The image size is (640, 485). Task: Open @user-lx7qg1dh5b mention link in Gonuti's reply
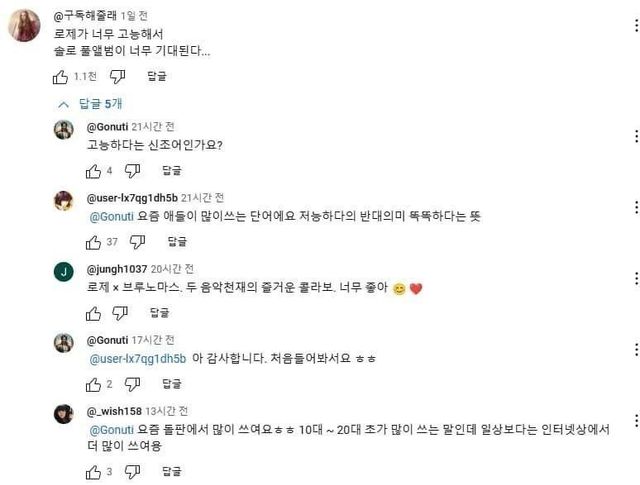pyautogui.click(x=138, y=359)
